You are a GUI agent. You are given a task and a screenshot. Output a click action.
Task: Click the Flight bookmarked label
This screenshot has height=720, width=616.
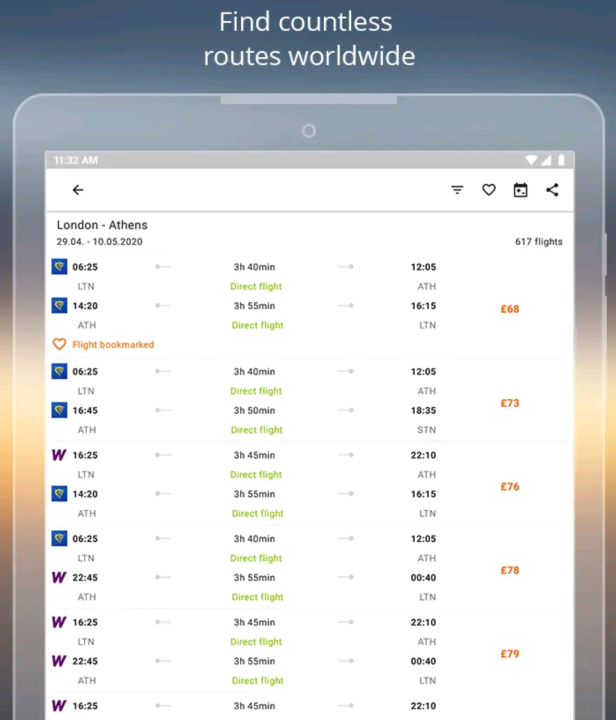click(113, 344)
